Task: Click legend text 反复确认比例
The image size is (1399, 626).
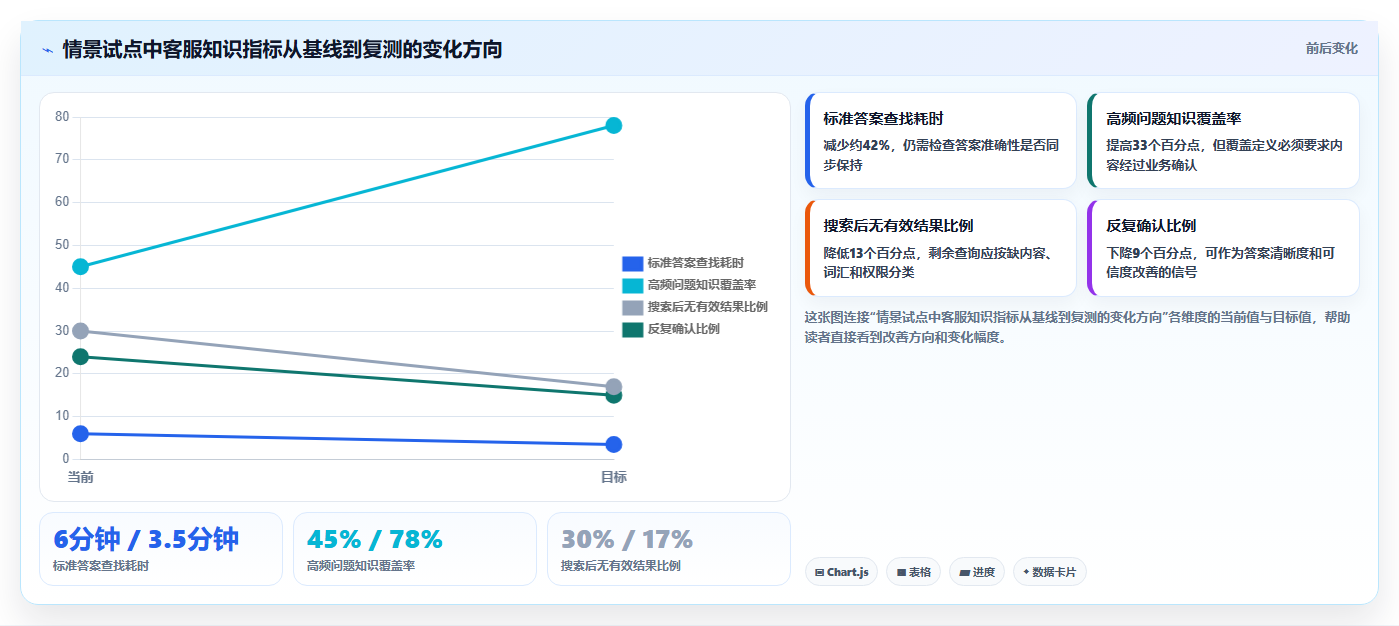Action: pos(683,329)
